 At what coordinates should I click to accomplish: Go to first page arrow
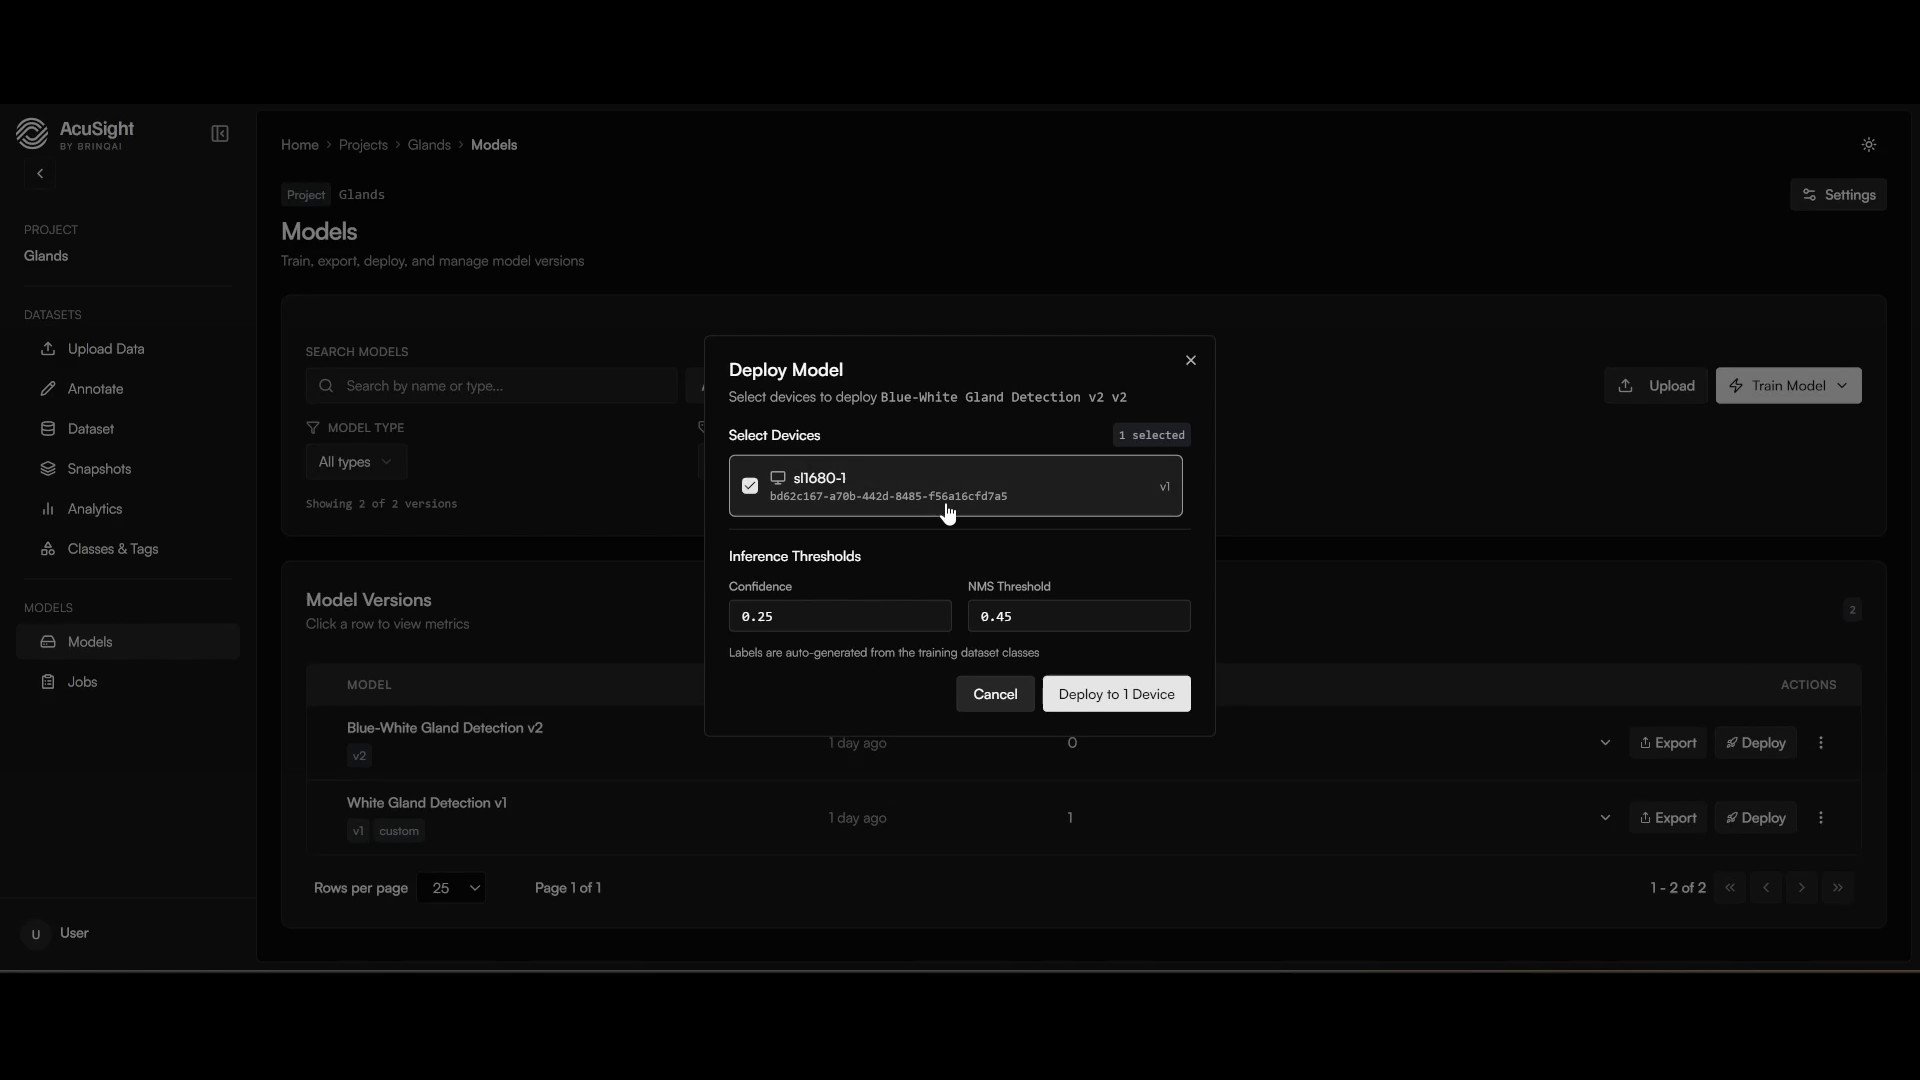click(x=1730, y=888)
